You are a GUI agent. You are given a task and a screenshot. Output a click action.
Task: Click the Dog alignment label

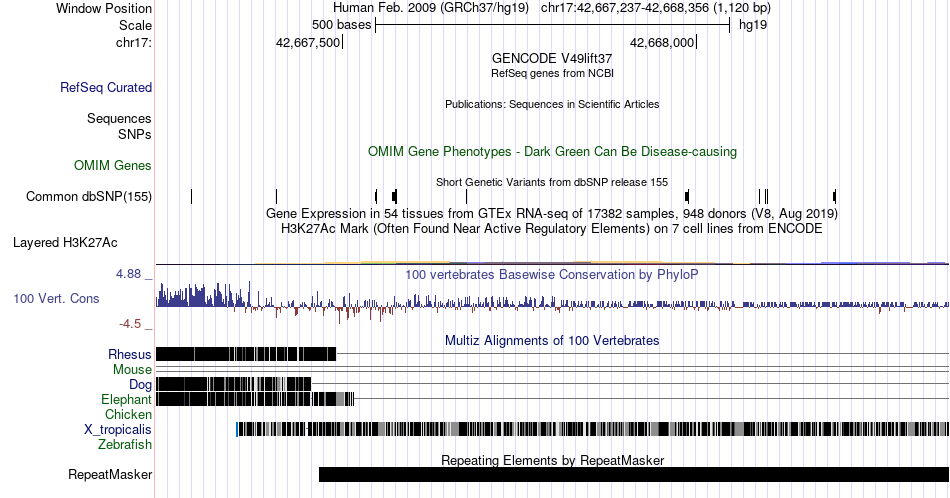pyautogui.click(x=141, y=384)
